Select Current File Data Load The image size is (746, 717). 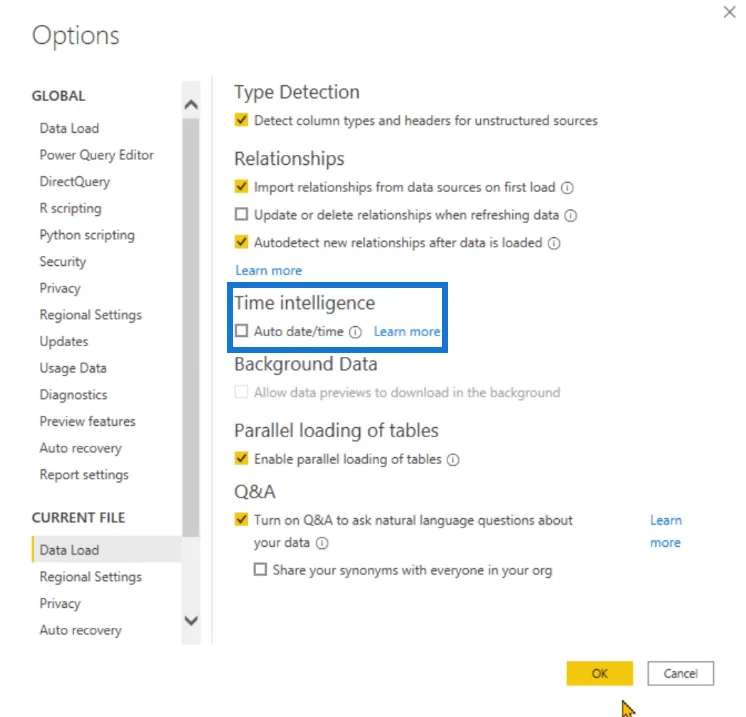[x=107, y=550]
